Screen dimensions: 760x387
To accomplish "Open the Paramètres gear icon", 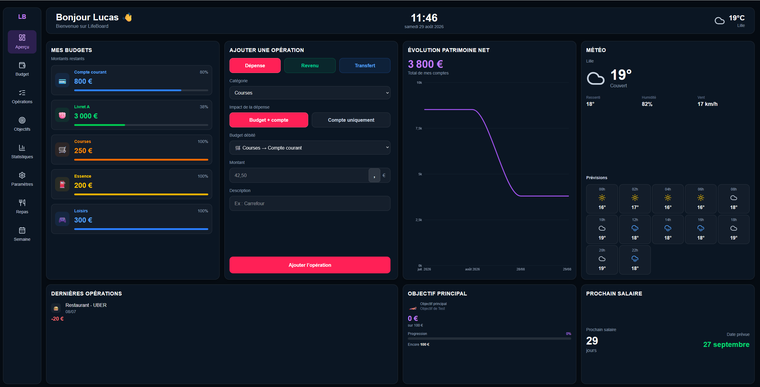I will coord(22,176).
